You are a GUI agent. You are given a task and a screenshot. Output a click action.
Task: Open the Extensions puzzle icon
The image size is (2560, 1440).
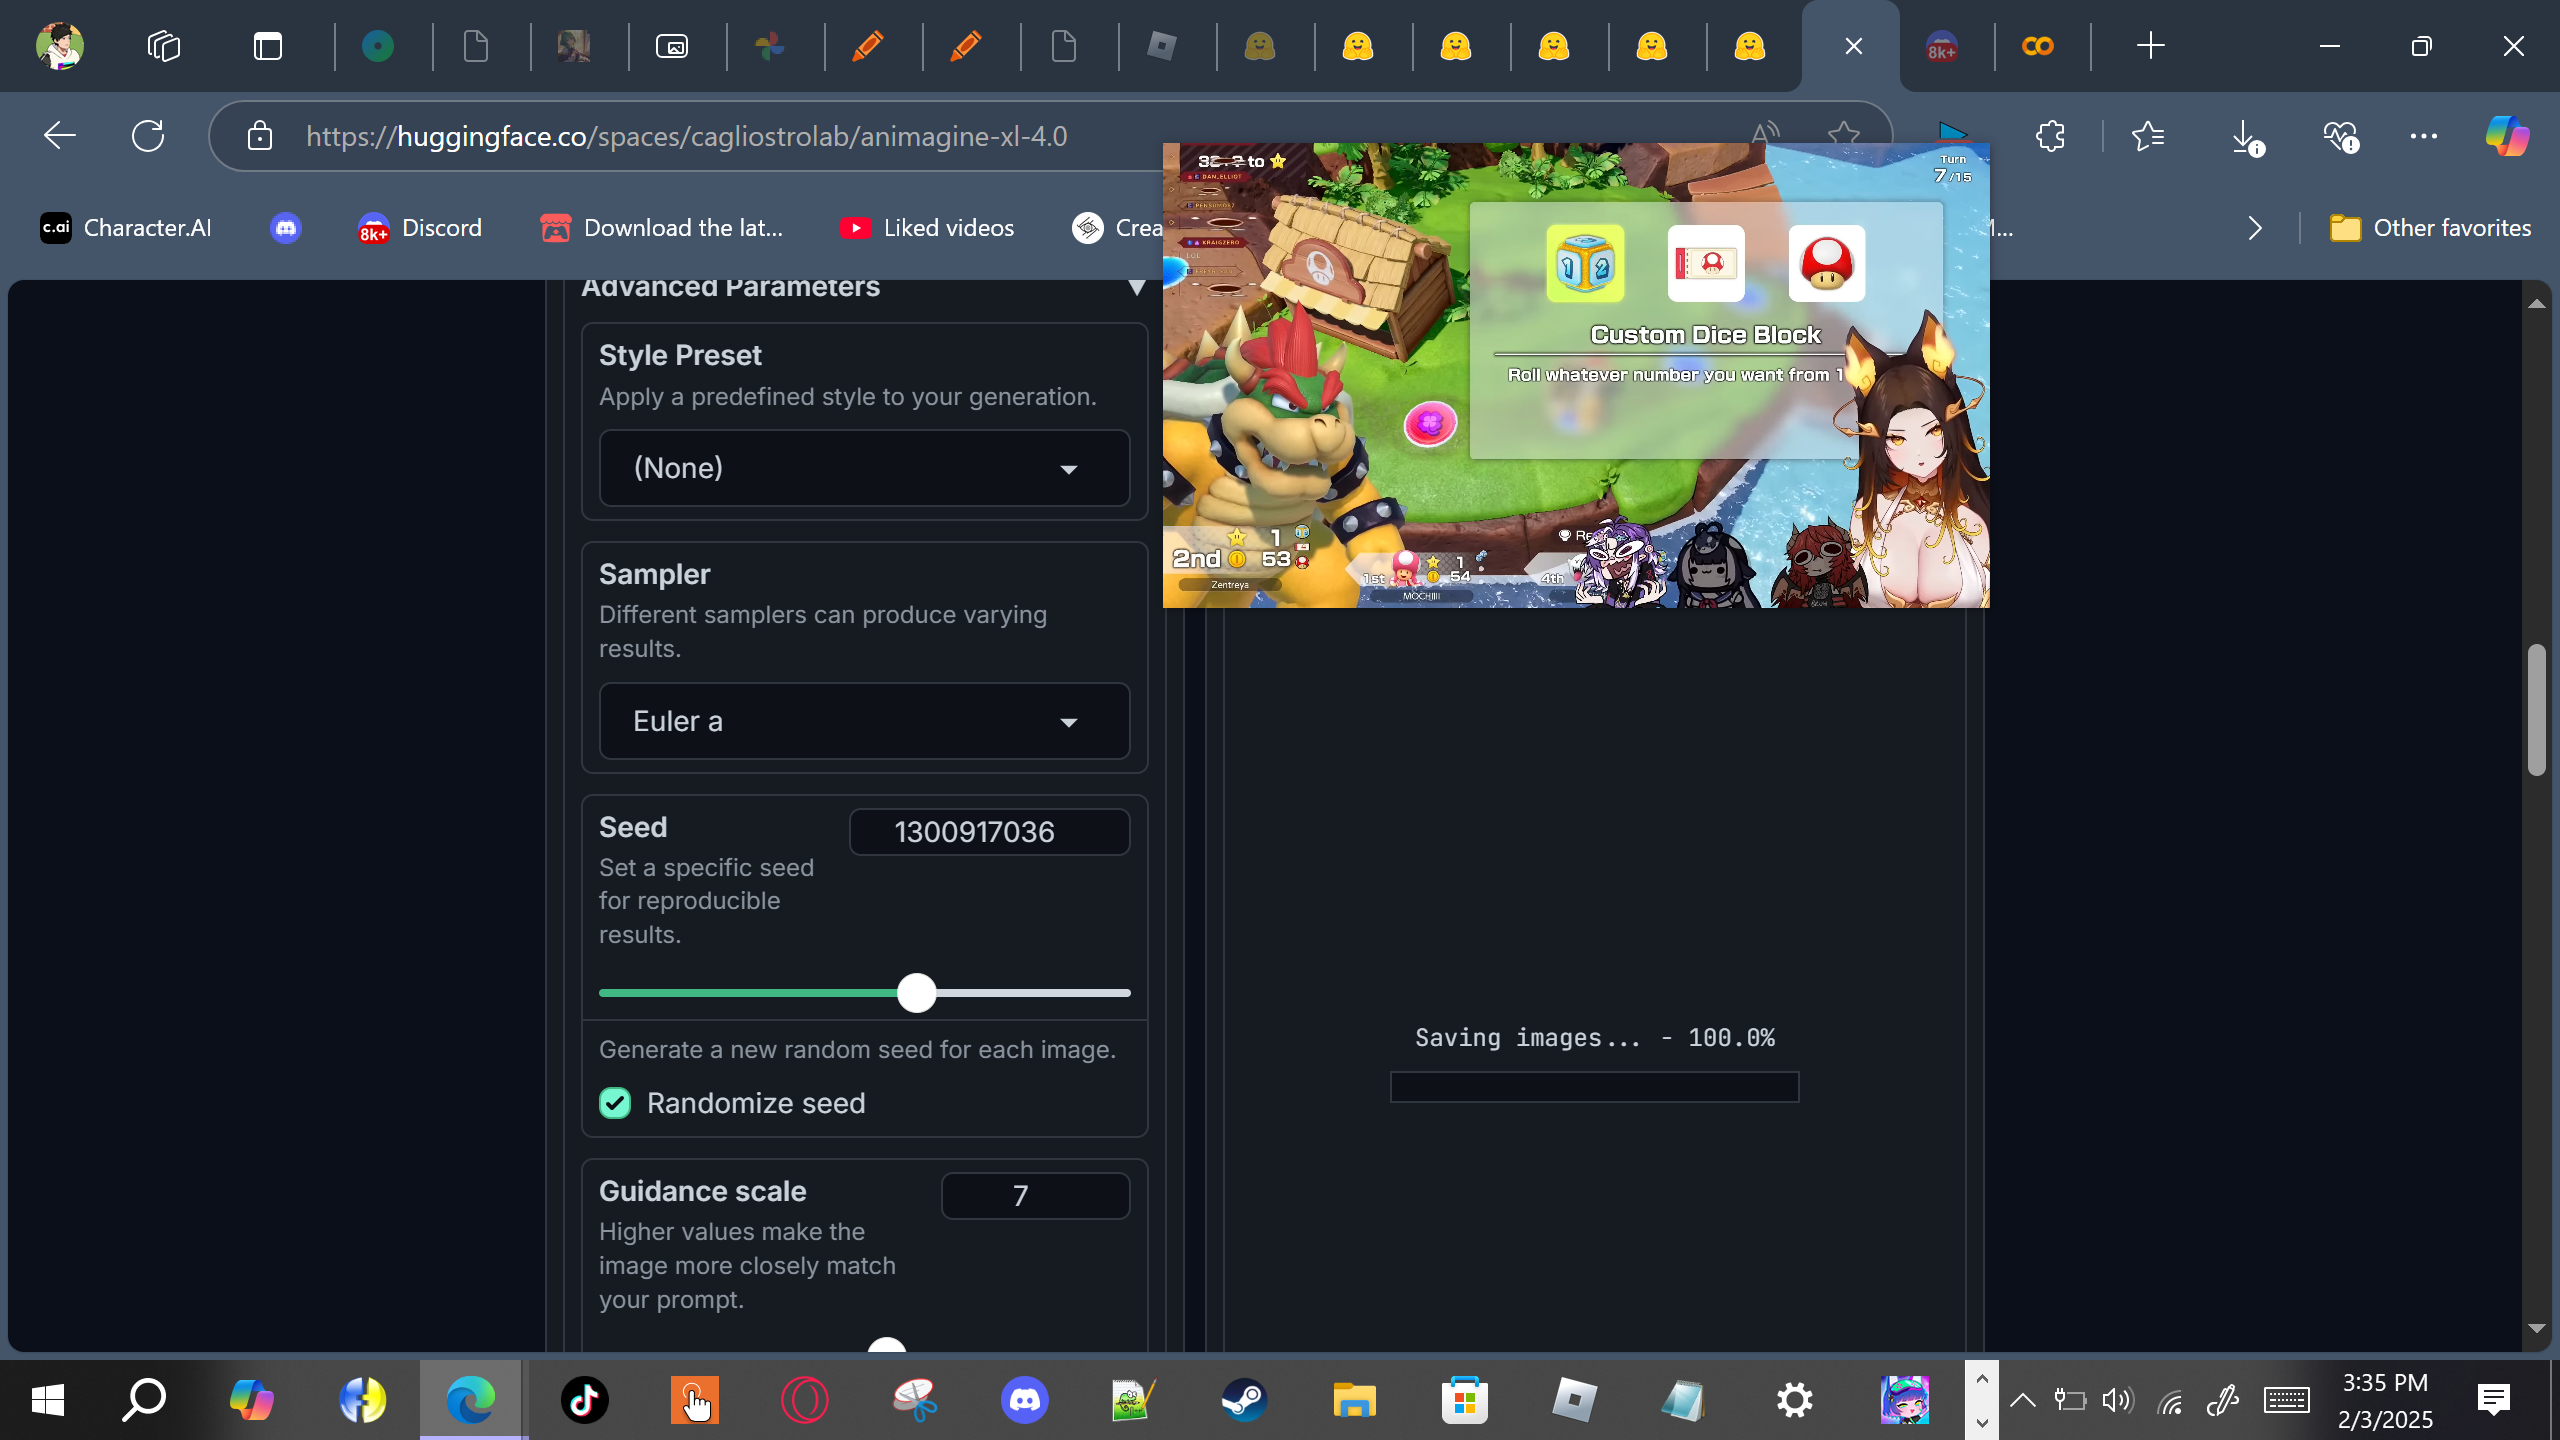click(2050, 136)
